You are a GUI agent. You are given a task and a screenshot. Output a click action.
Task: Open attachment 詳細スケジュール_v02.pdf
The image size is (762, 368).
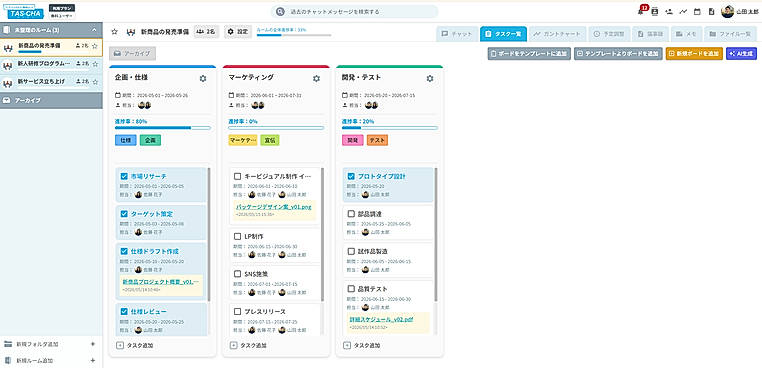381,319
